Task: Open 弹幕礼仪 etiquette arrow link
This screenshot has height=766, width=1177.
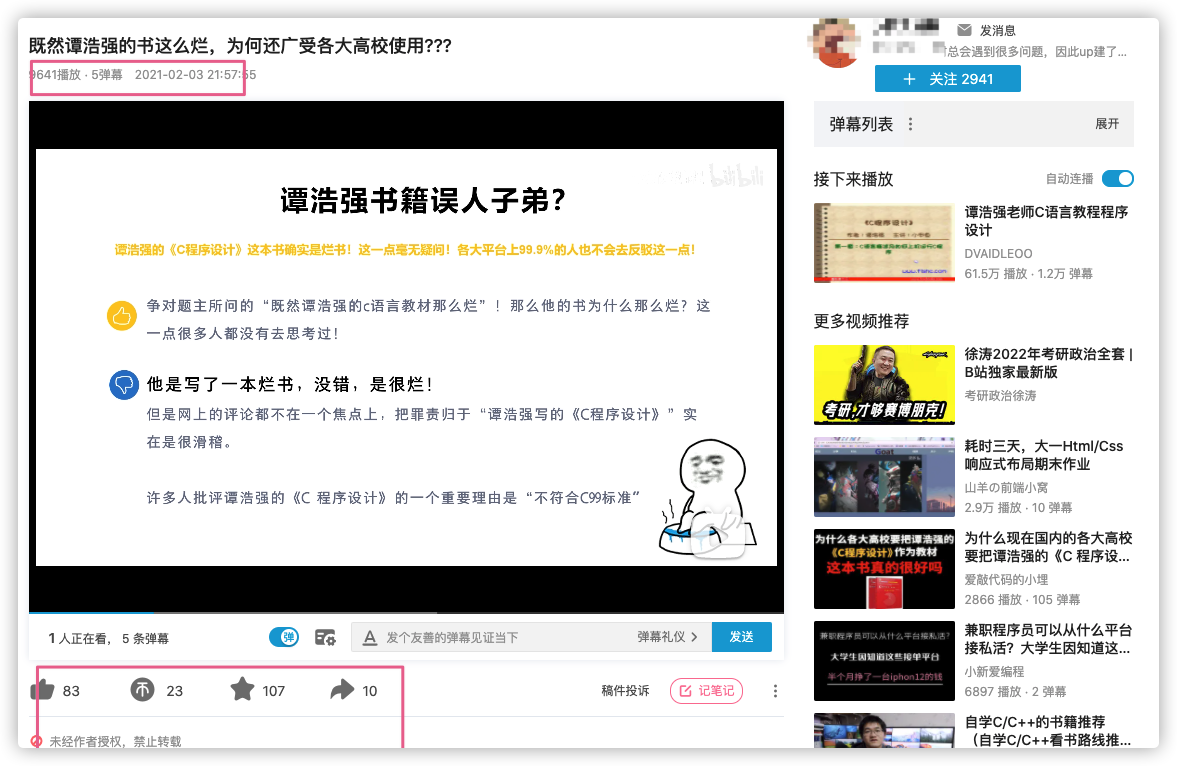Action: click(x=668, y=637)
